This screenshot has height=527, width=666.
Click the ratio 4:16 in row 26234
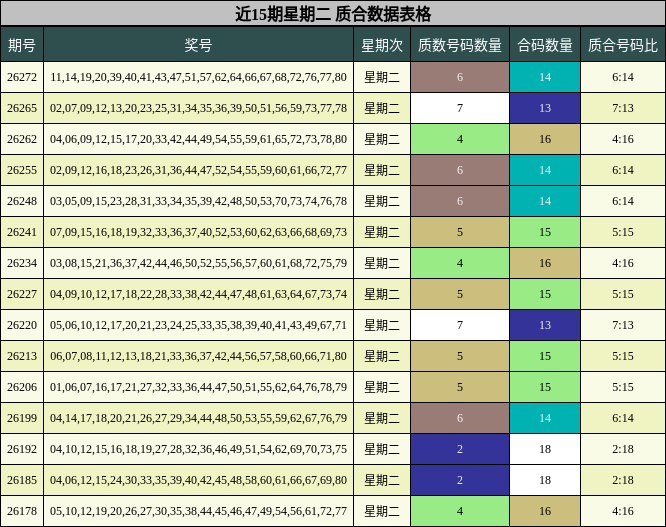[623, 263]
